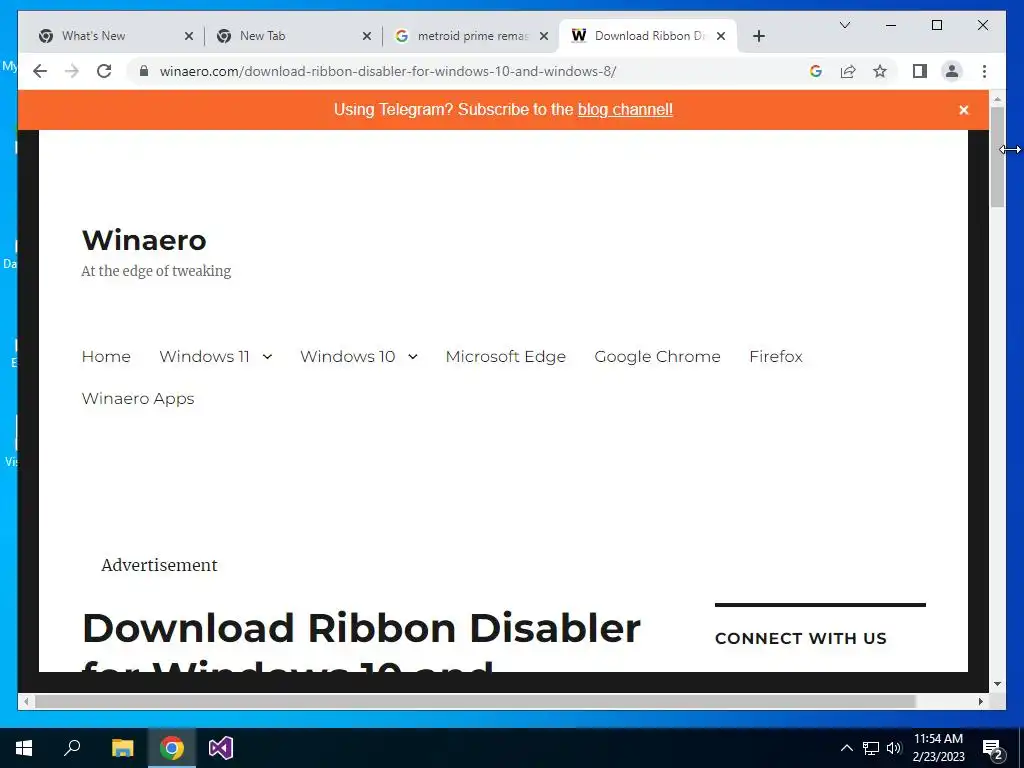Show hidden tray icons
The image size is (1024, 768).
pyautogui.click(x=846, y=748)
